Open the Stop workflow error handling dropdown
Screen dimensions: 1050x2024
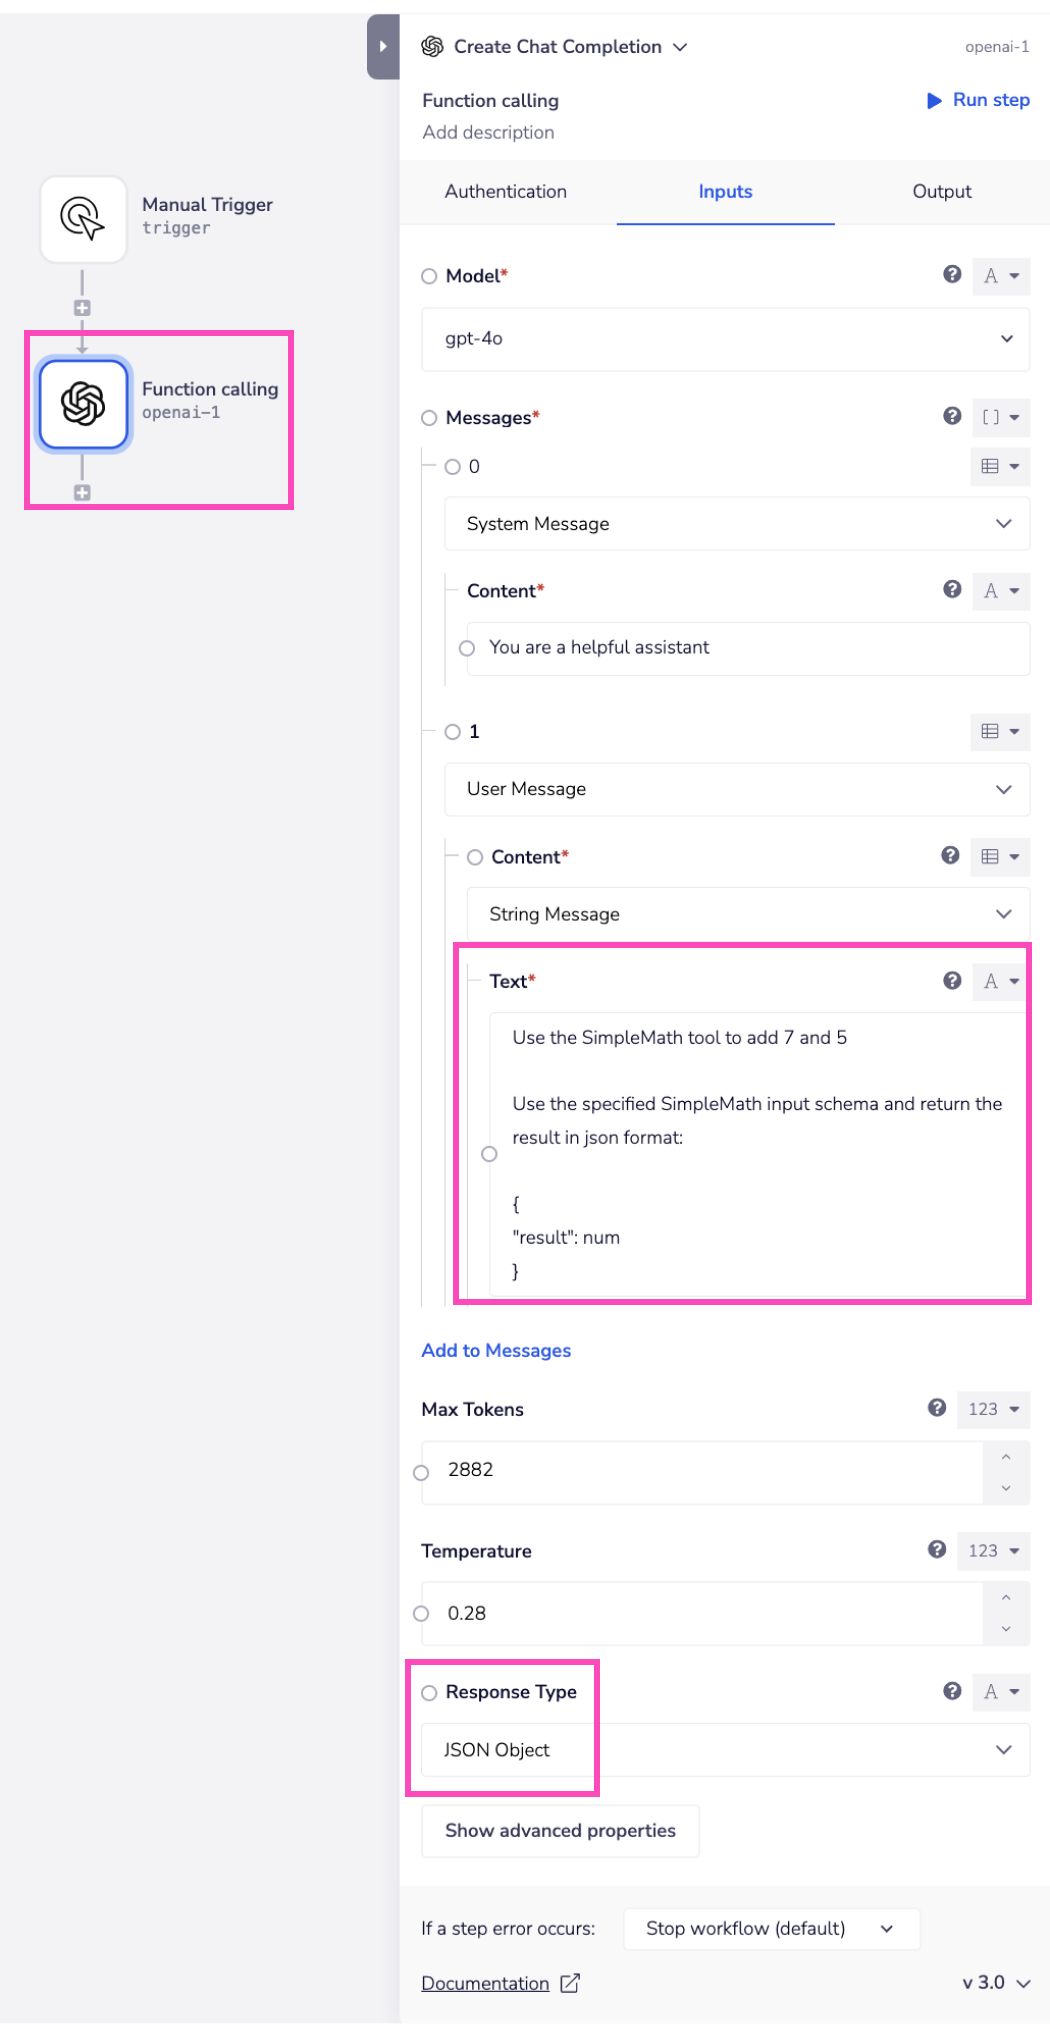click(x=770, y=1929)
